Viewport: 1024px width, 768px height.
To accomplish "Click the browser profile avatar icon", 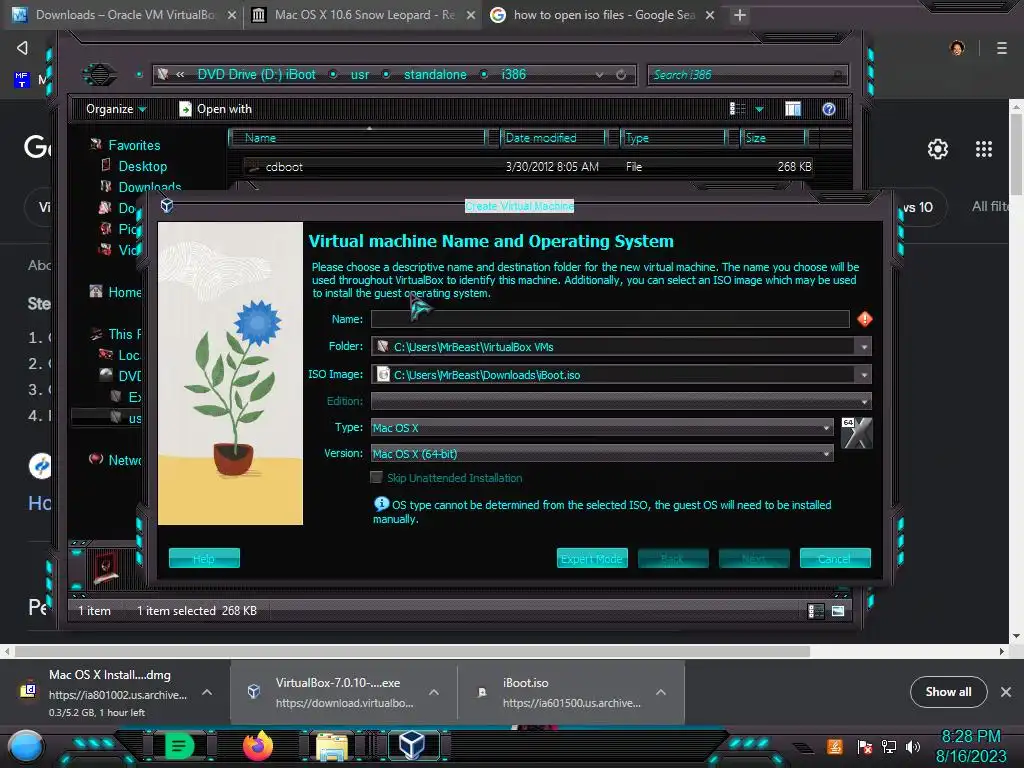I will (957, 48).
